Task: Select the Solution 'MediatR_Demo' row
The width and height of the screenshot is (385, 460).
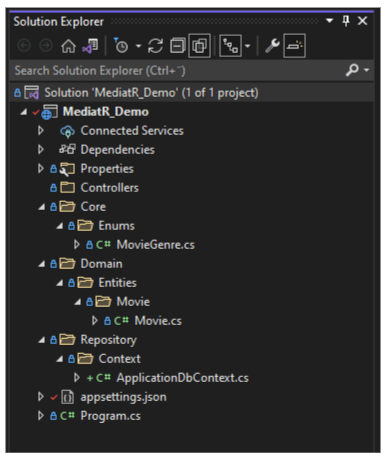Action: [192, 93]
